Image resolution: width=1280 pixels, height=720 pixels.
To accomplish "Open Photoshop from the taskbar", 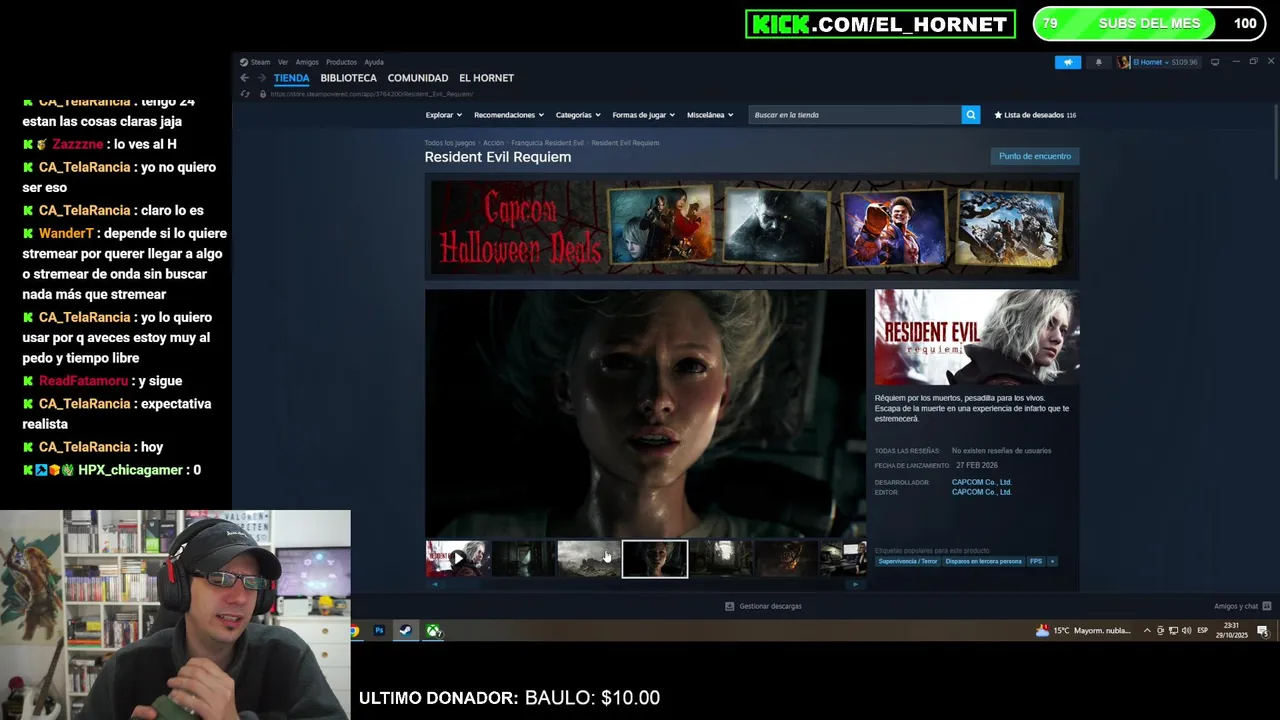I will click(x=379, y=631).
